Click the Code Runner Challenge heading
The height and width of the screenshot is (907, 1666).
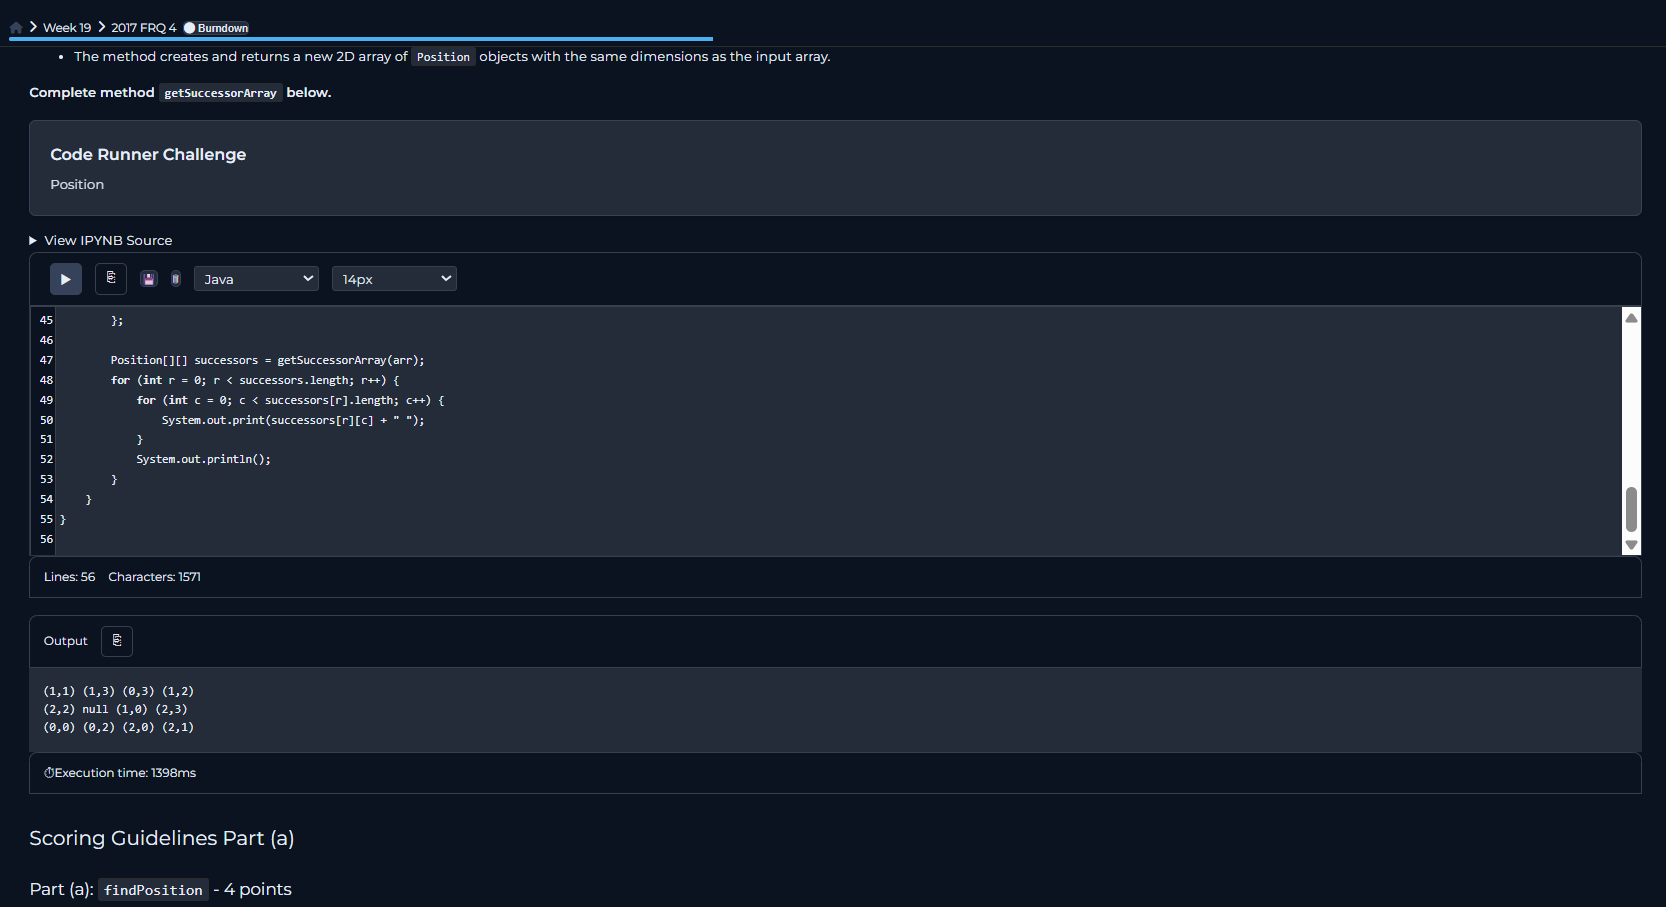coord(148,154)
